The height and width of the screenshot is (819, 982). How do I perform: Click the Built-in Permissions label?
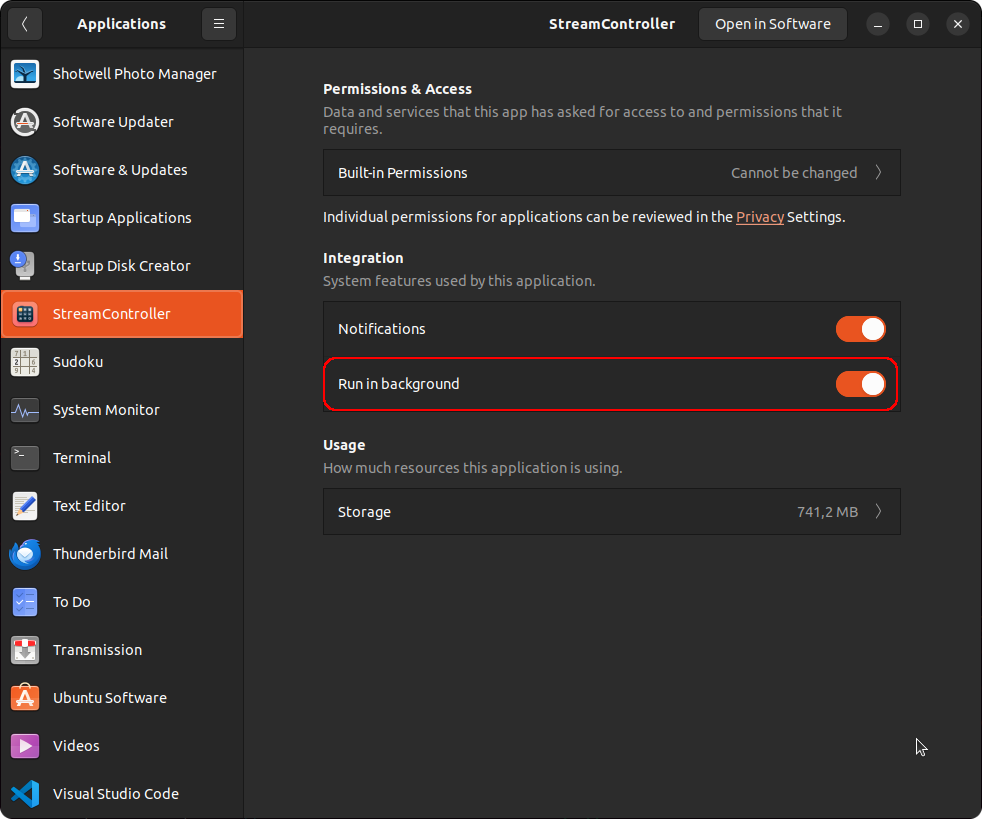click(x=403, y=173)
